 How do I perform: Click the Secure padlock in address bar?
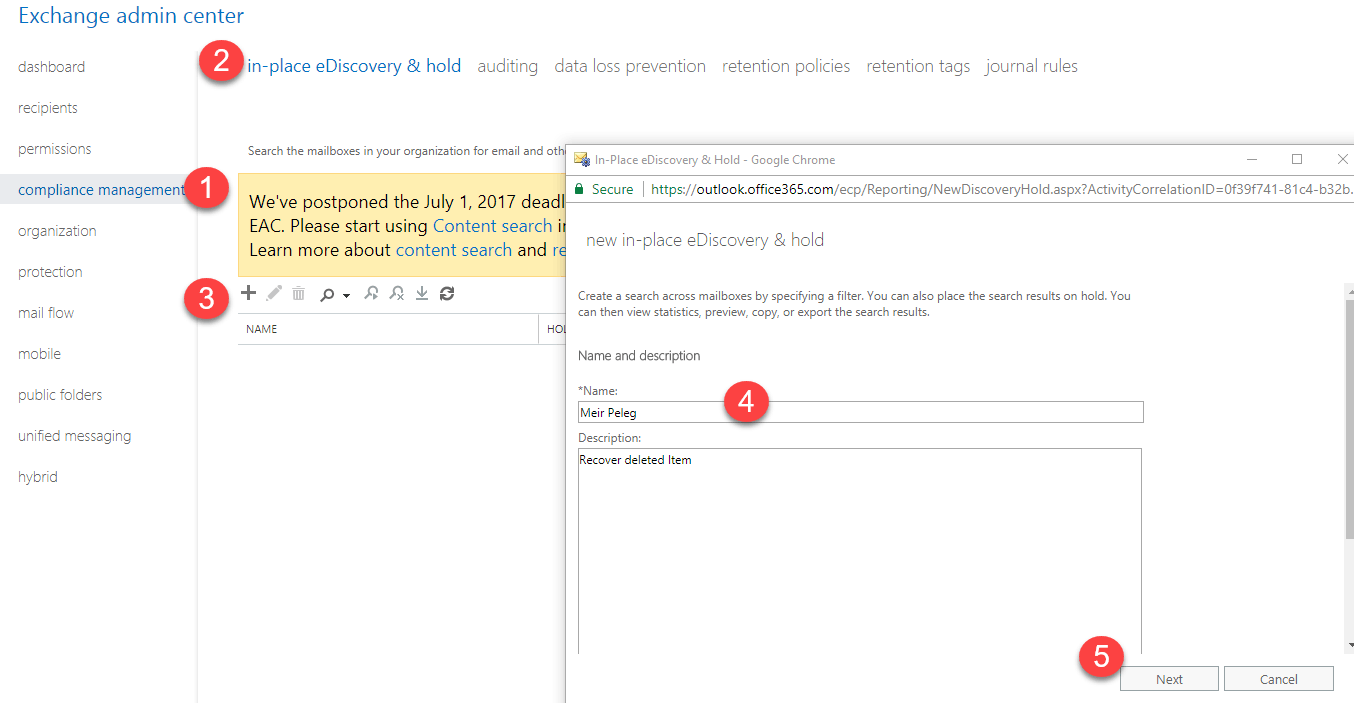coord(579,189)
